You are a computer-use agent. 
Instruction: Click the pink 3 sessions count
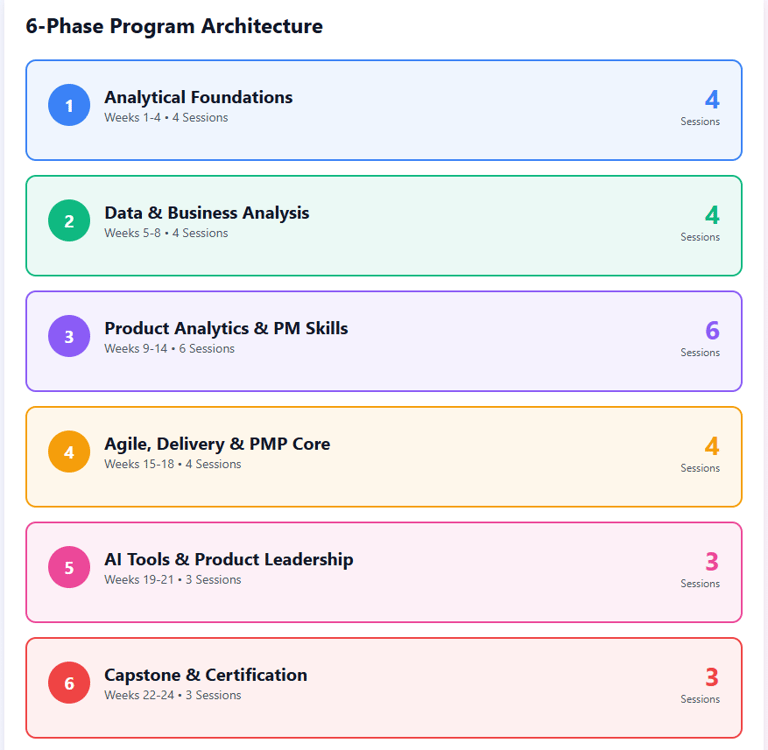[711, 562]
